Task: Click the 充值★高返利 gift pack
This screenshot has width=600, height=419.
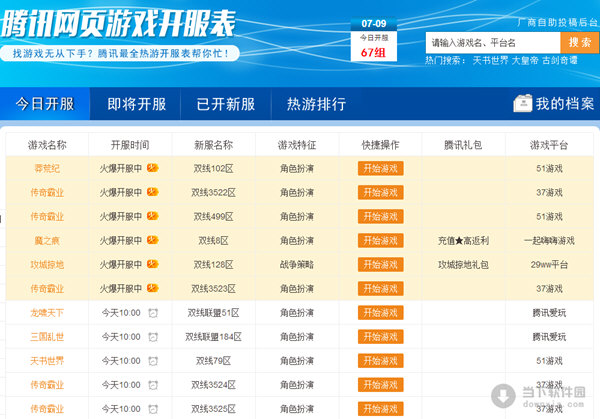Action: click(x=463, y=241)
